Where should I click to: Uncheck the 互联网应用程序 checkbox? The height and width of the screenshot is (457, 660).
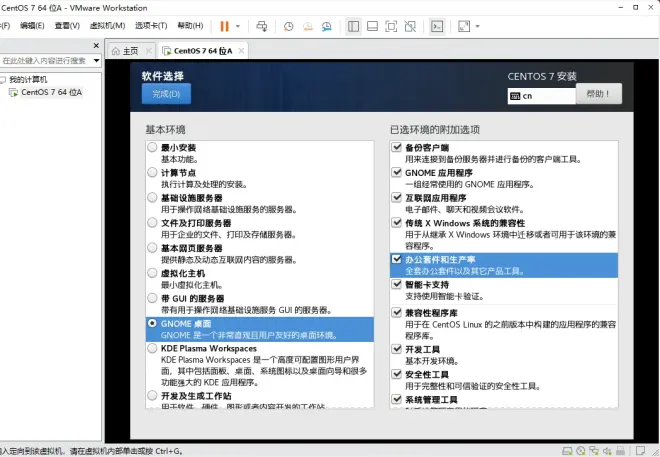(x=397, y=197)
